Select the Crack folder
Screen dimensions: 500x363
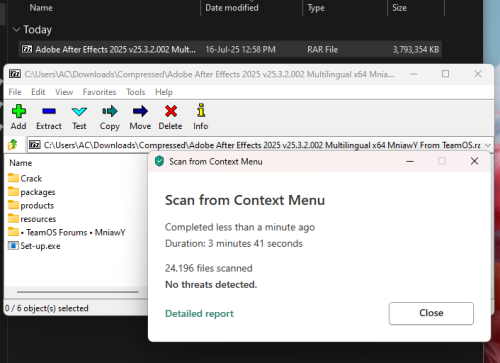point(25,178)
